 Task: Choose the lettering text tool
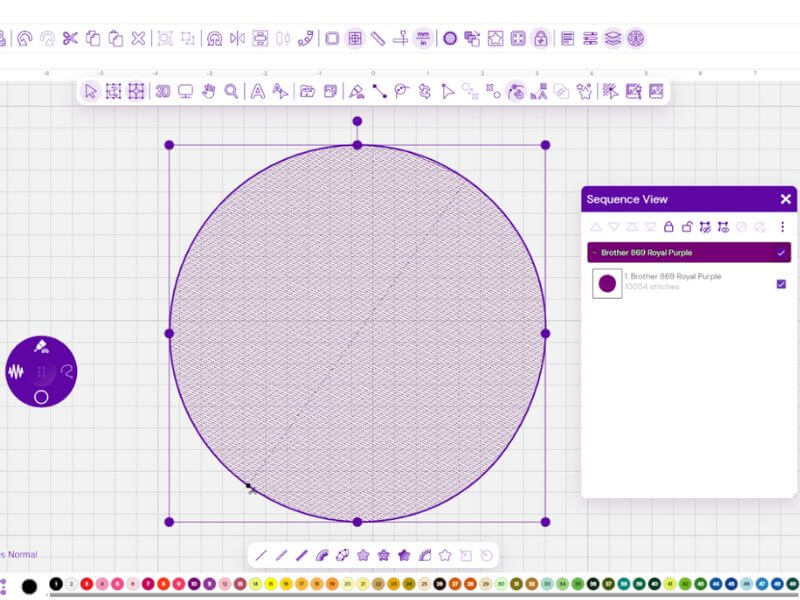click(x=258, y=92)
